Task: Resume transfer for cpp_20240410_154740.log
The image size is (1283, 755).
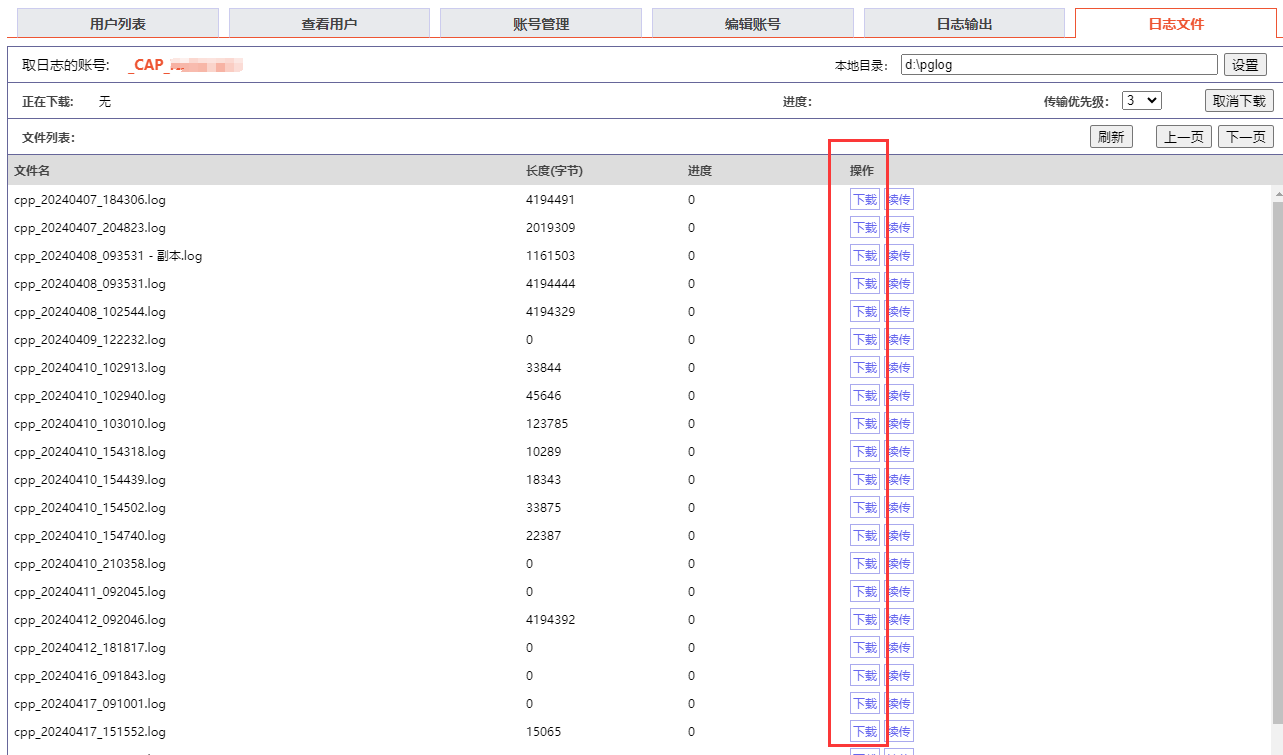Action: click(899, 536)
